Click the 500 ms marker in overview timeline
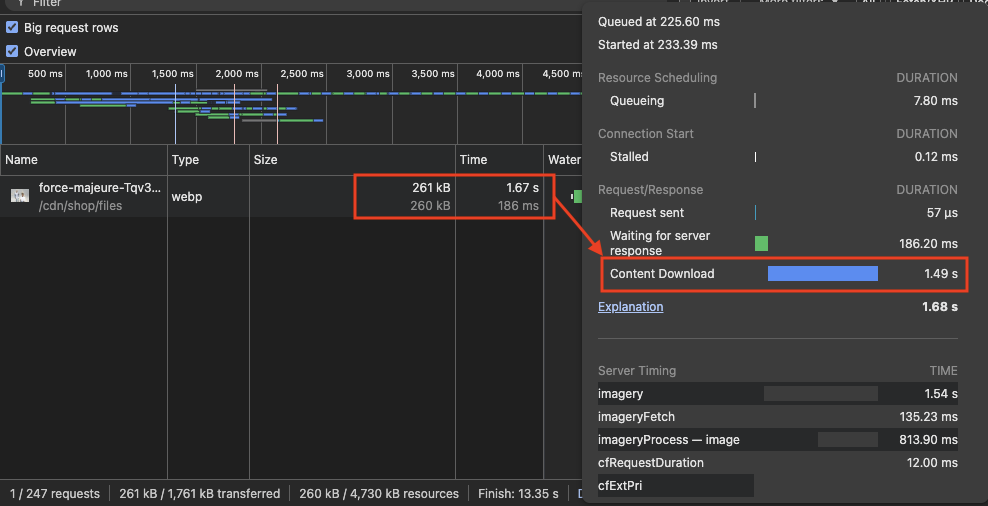 click(x=45, y=74)
